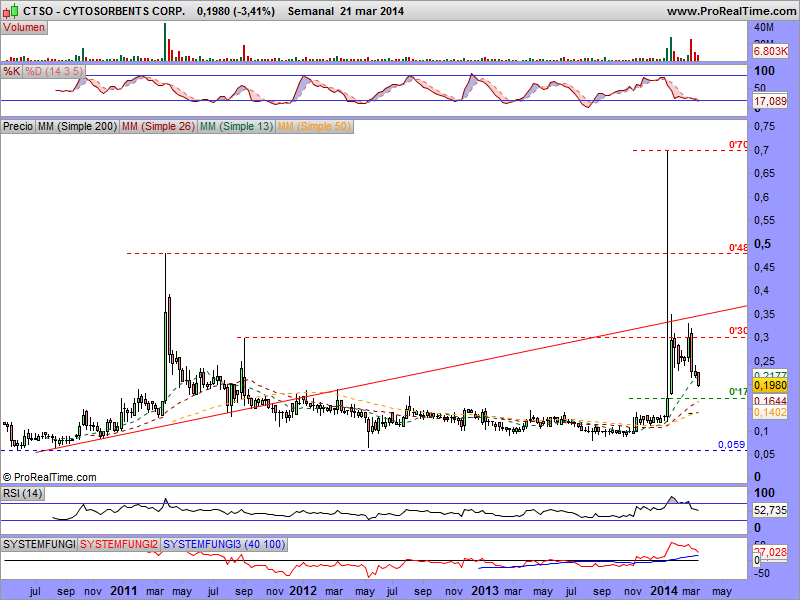The height and width of the screenshot is (600, 800).
Task: Select the Volumen indicator label
Action: [24, 28]
